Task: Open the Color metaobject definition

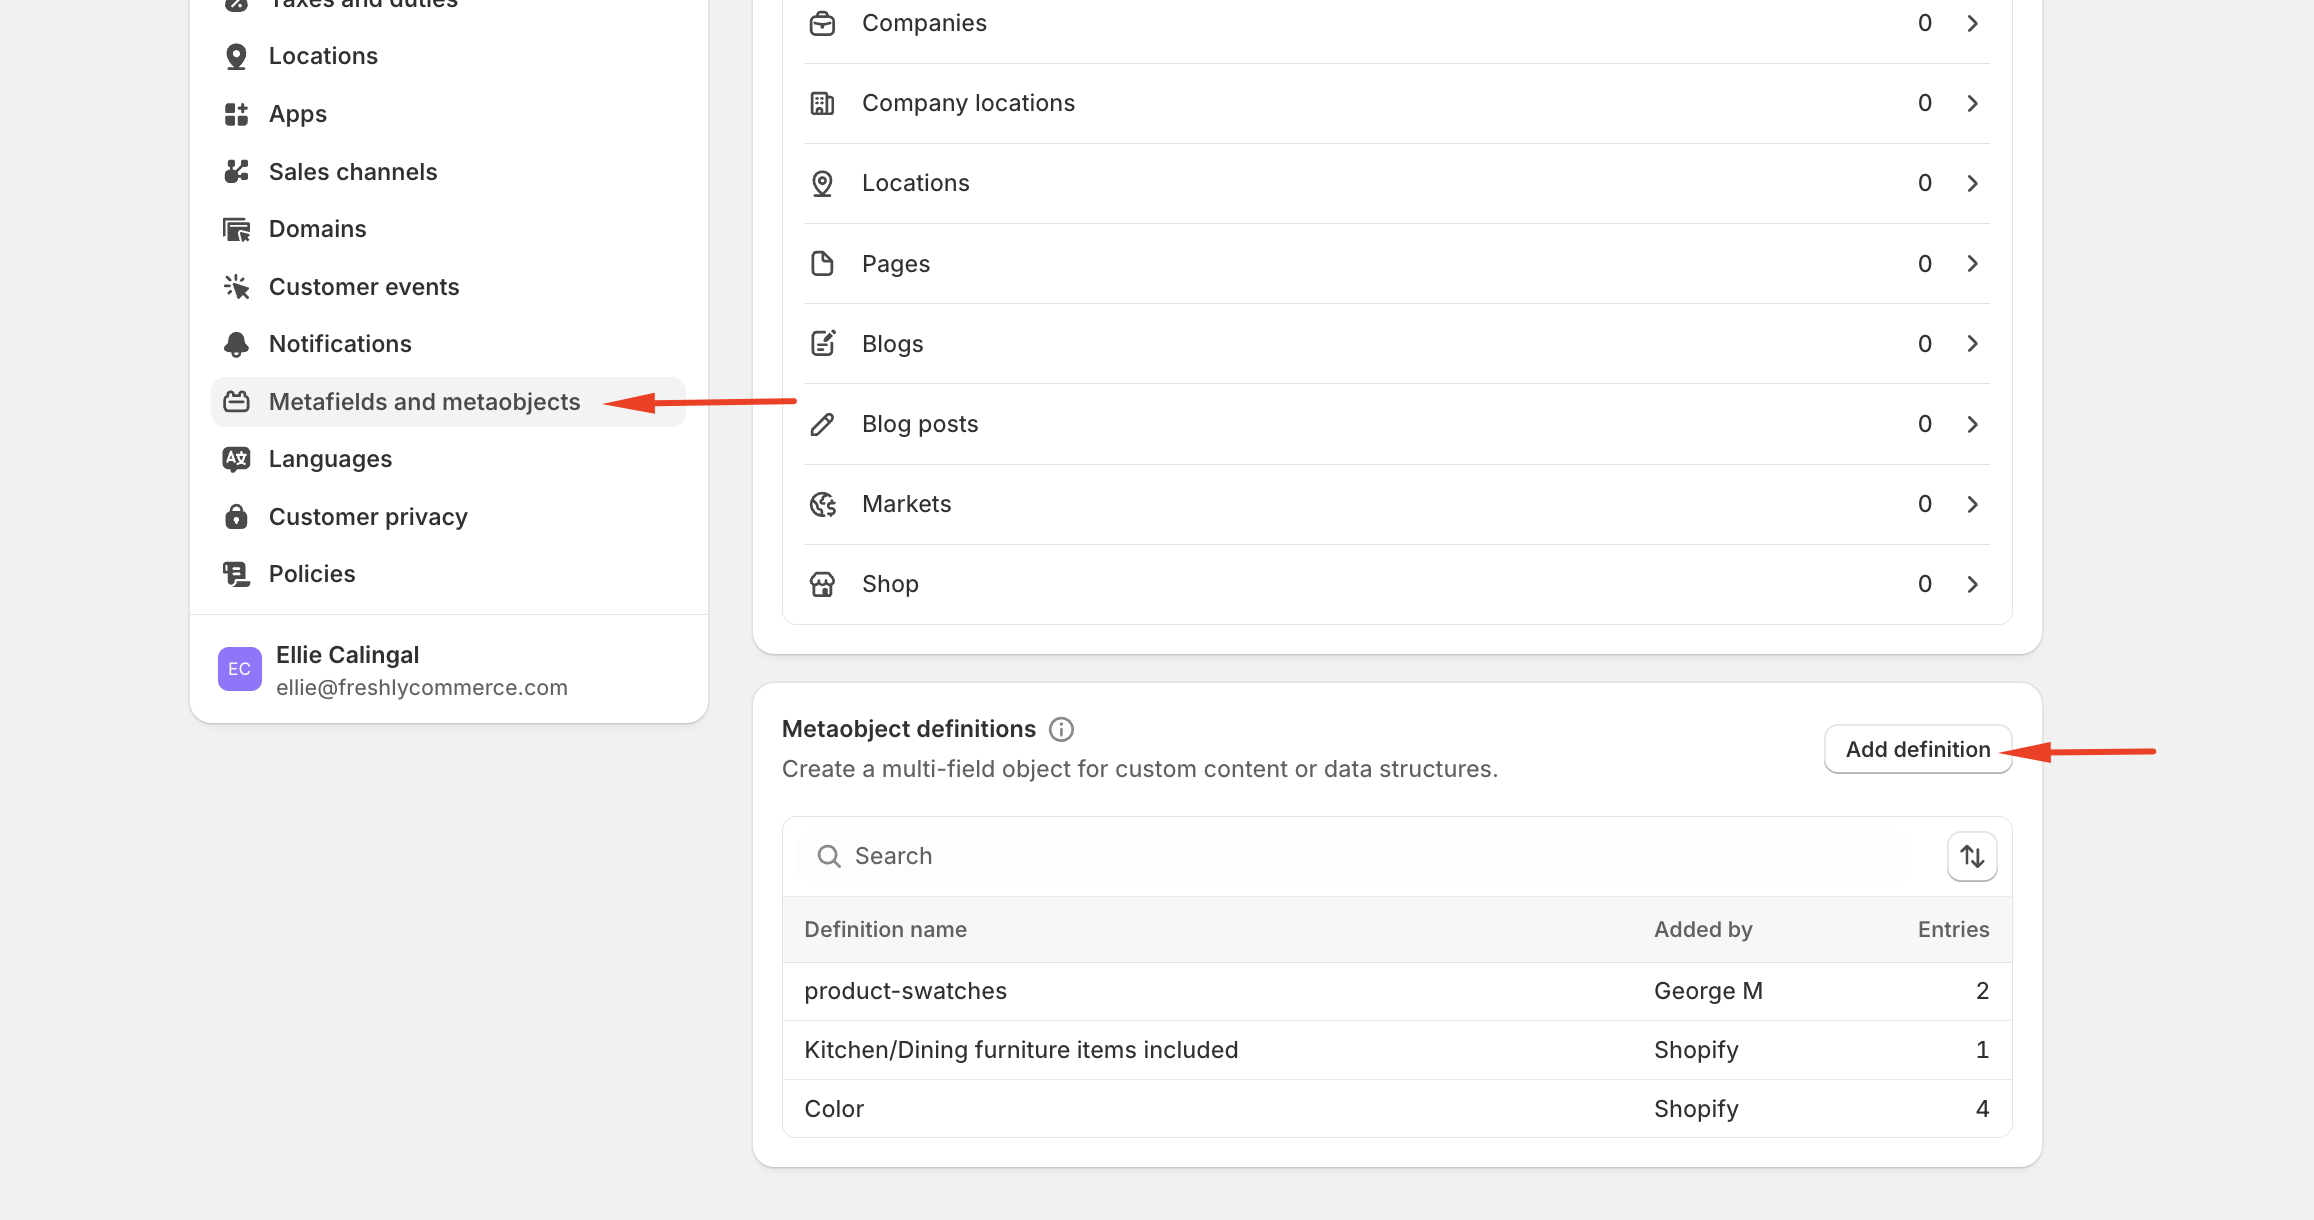Action: (x=834, y=1109)
